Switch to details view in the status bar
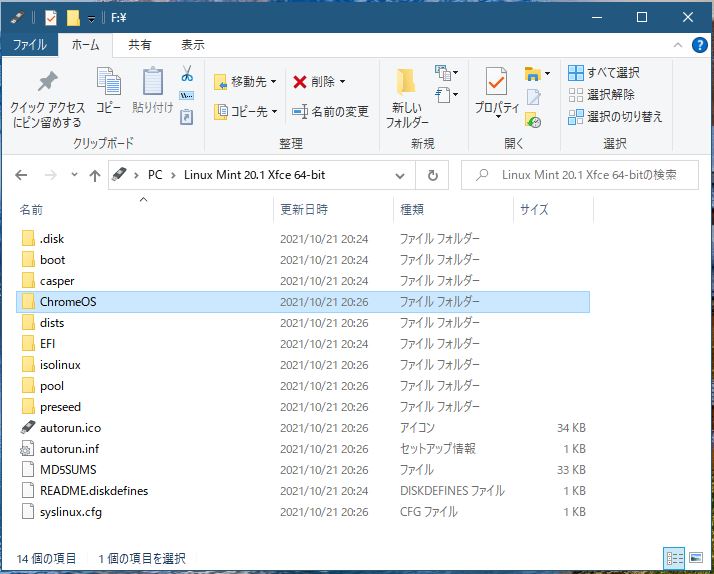This screenshot has width=714, height=574. [675, 557]
